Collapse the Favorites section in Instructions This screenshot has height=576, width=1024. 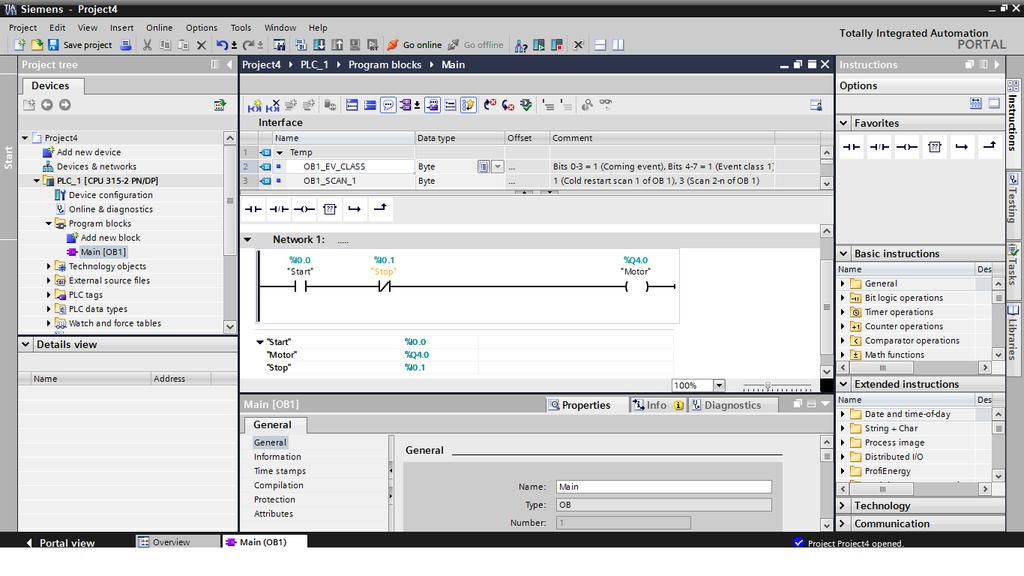pos(844,123)
